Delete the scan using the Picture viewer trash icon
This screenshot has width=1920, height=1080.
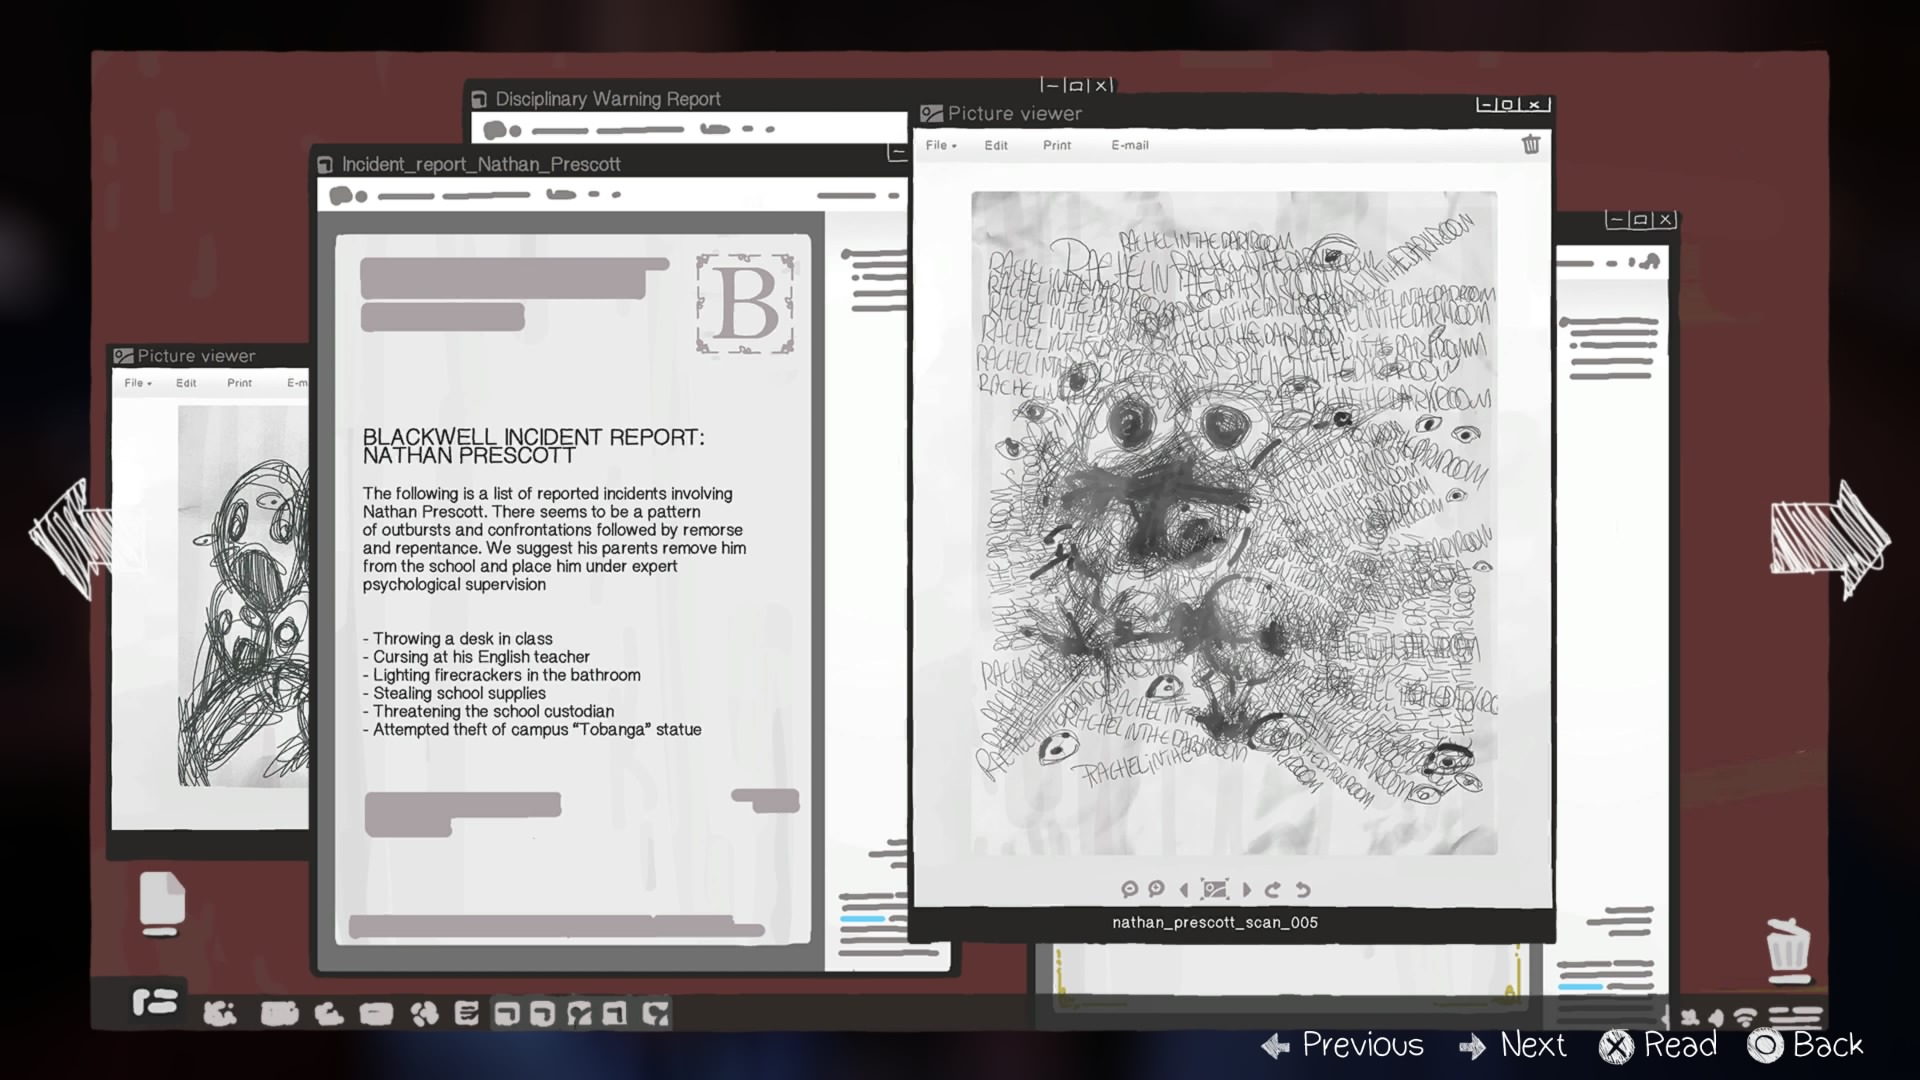tap(1531, 145)
